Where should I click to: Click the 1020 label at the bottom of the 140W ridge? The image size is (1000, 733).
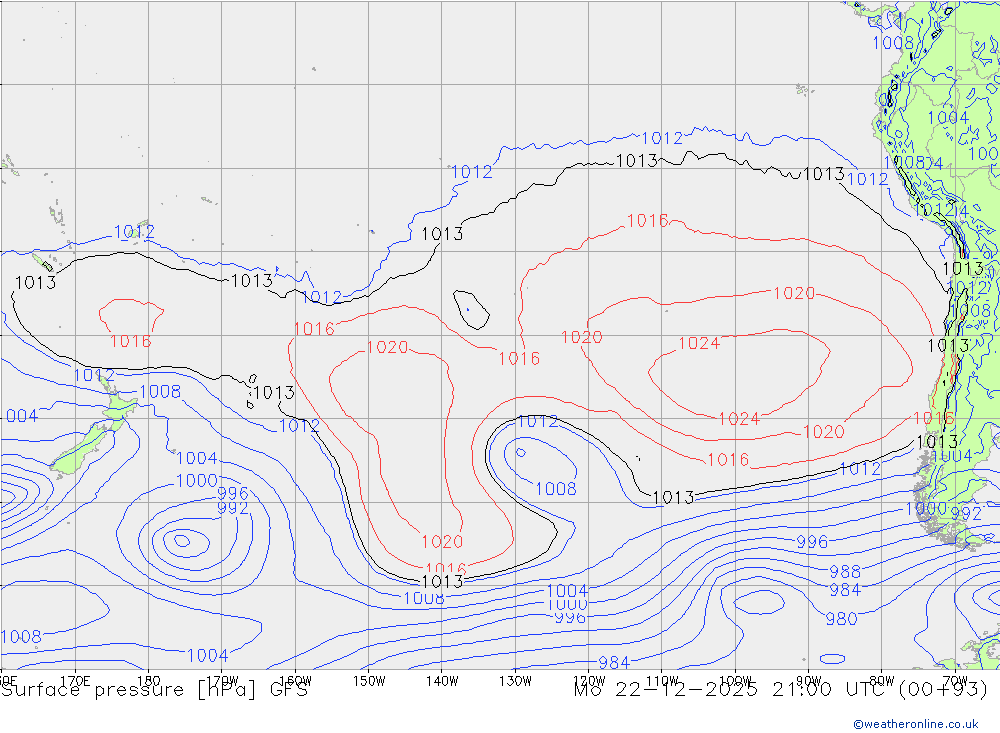442,542
